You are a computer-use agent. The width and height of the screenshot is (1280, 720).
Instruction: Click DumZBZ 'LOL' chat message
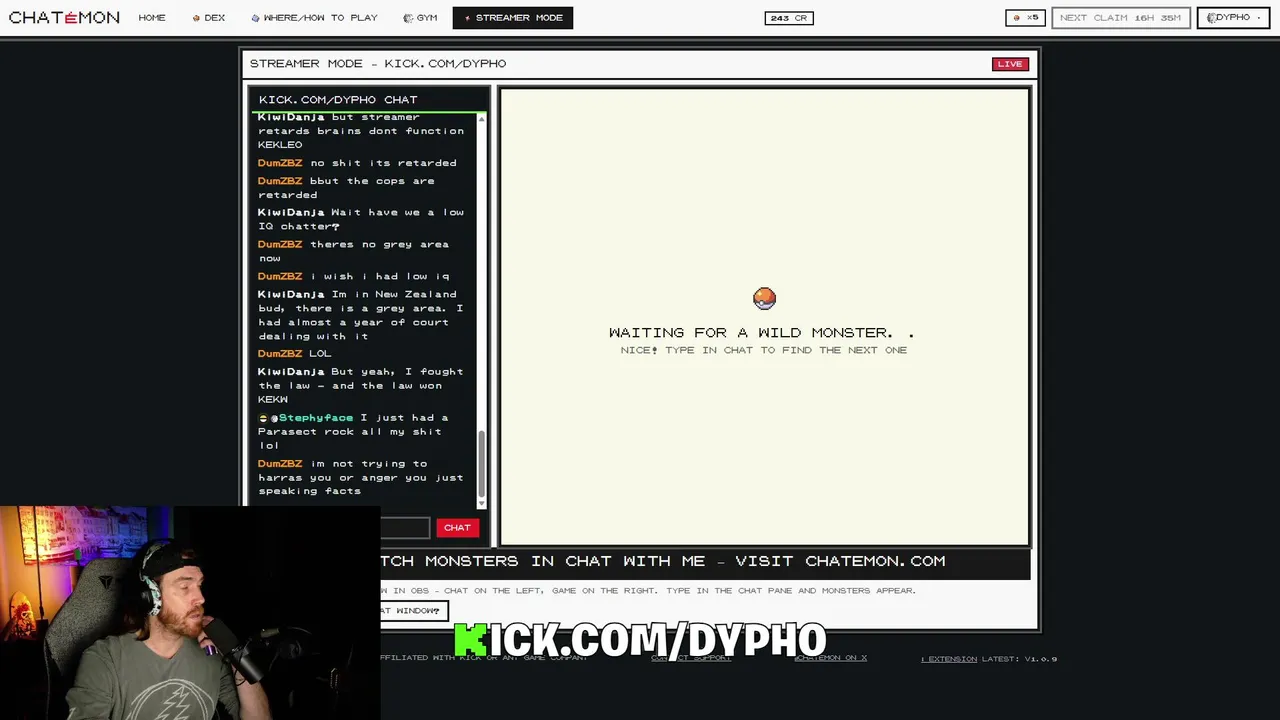pyautogui.click(x=295, y=354)
